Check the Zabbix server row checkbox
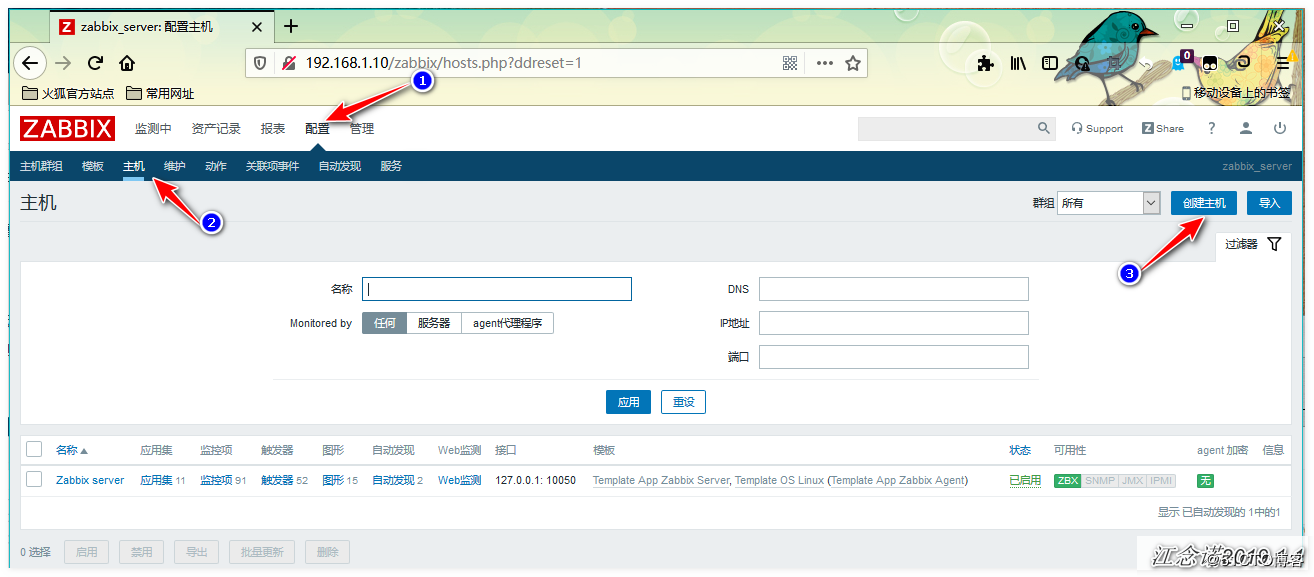1314x577 pixels. point(34,480)
